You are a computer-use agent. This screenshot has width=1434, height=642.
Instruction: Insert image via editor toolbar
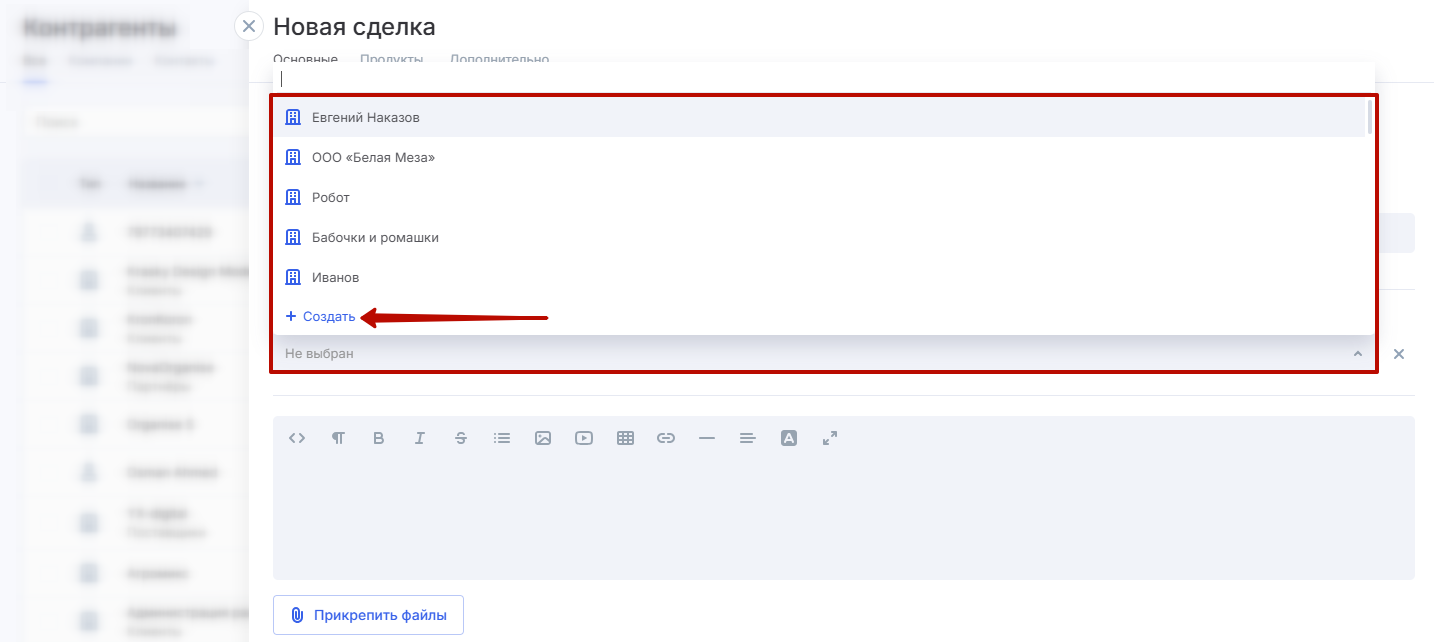pyautogui.click(x=543, y=438)
